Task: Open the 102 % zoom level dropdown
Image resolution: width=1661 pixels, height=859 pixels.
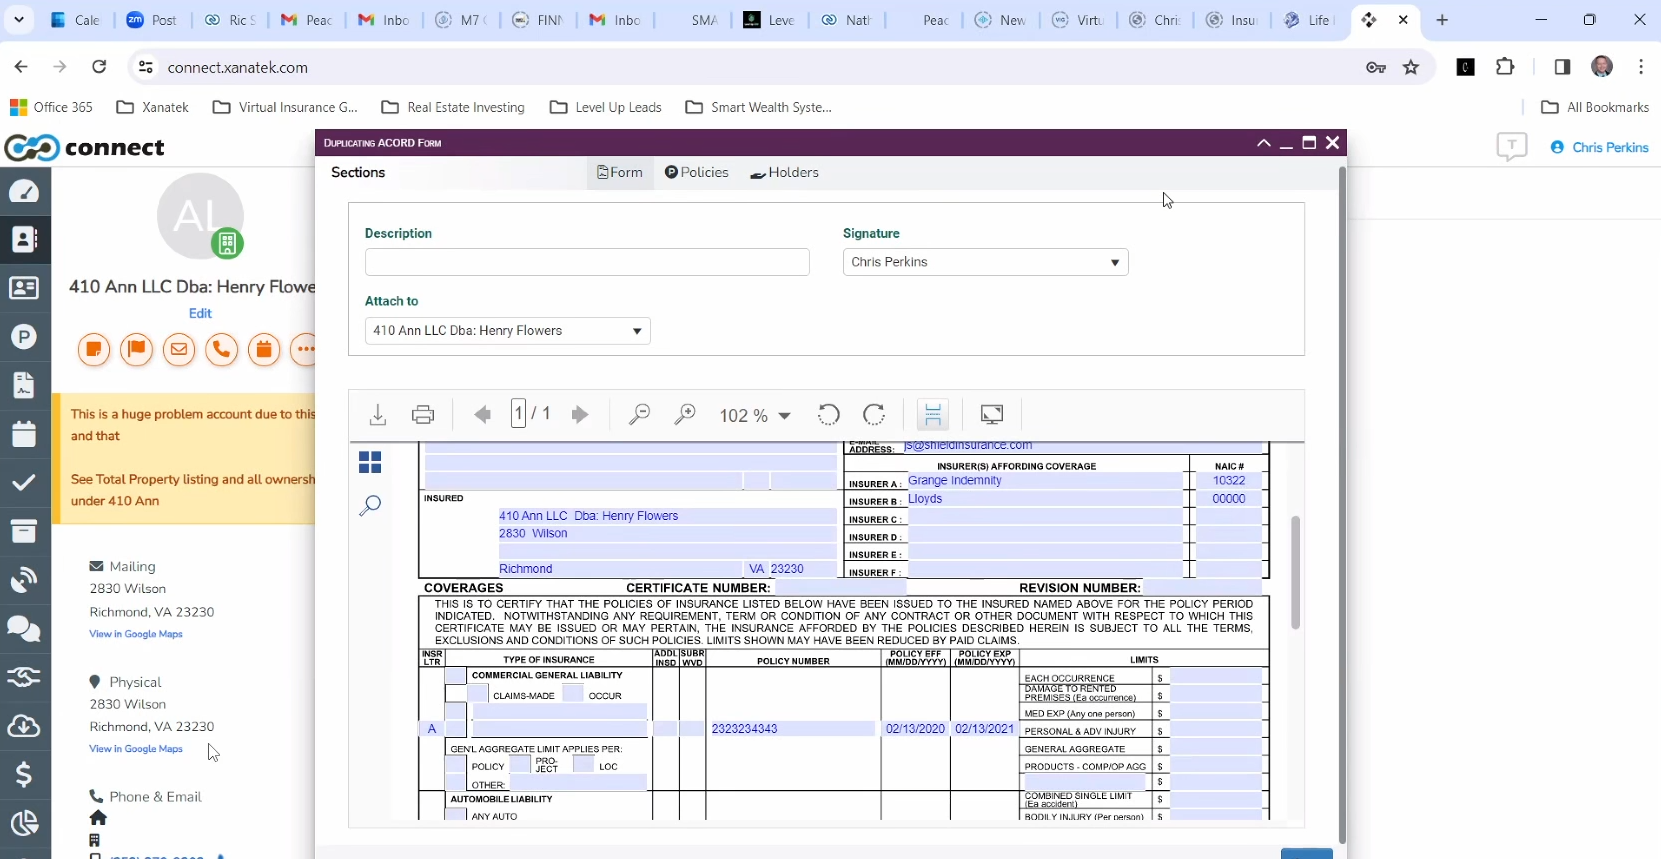Action: click(x=755, y=415)
